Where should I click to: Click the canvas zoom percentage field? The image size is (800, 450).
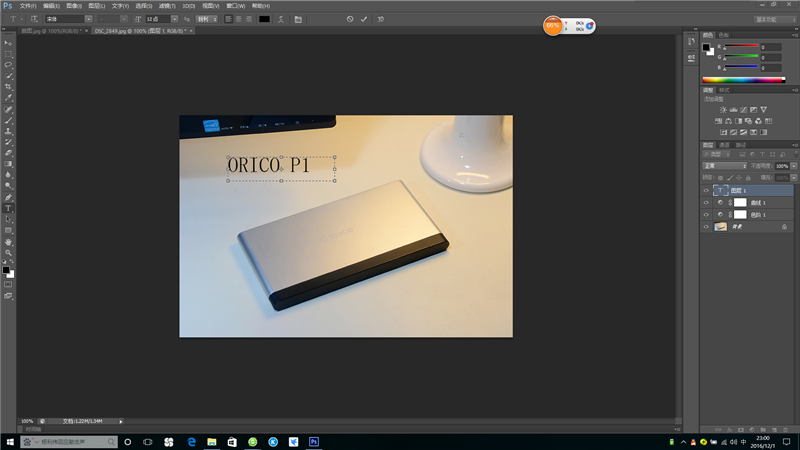point(27,421)
